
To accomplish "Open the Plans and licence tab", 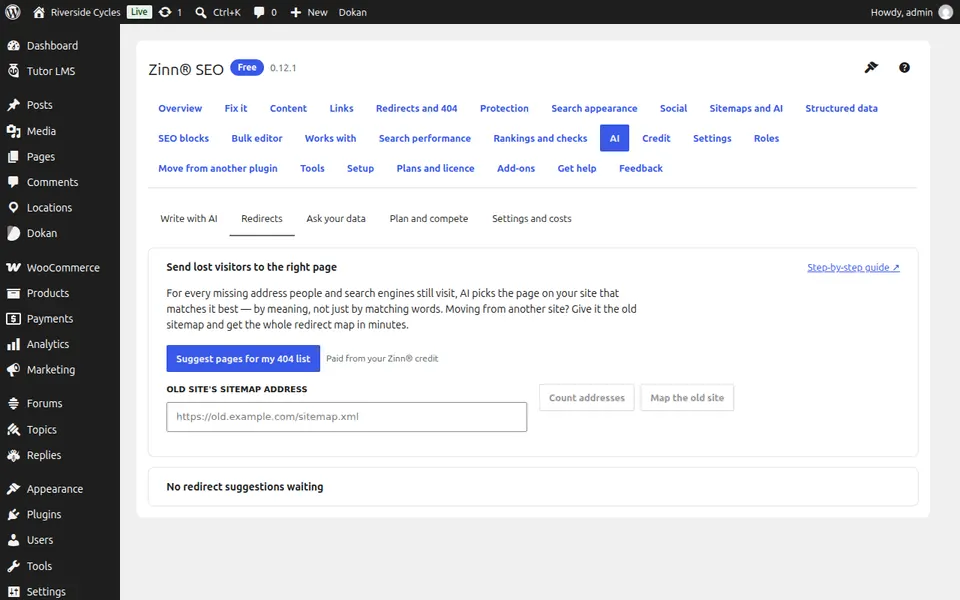I will [x=435, y=168].
